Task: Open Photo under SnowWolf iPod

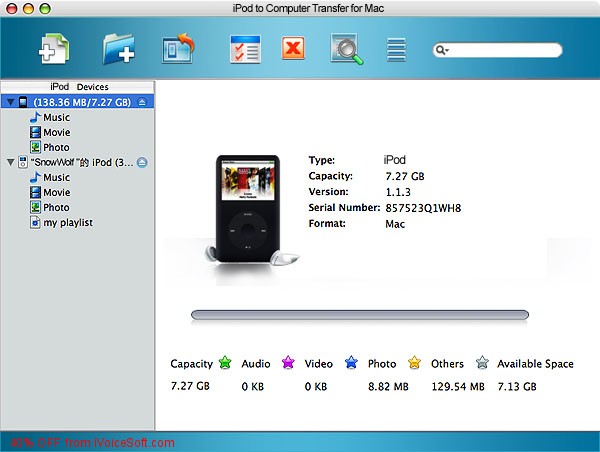Action: [x=50, y=207]
